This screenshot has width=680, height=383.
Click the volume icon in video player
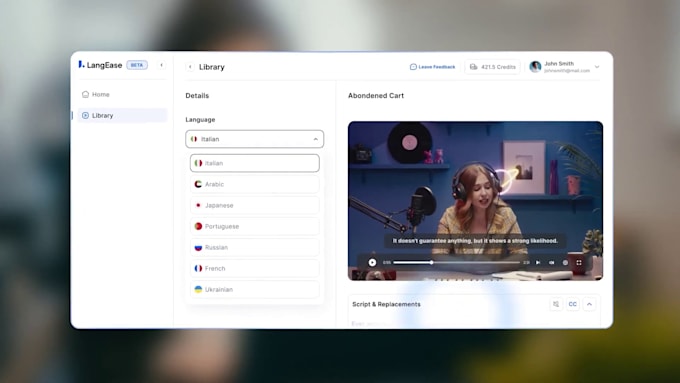click(x=551, y=262)
